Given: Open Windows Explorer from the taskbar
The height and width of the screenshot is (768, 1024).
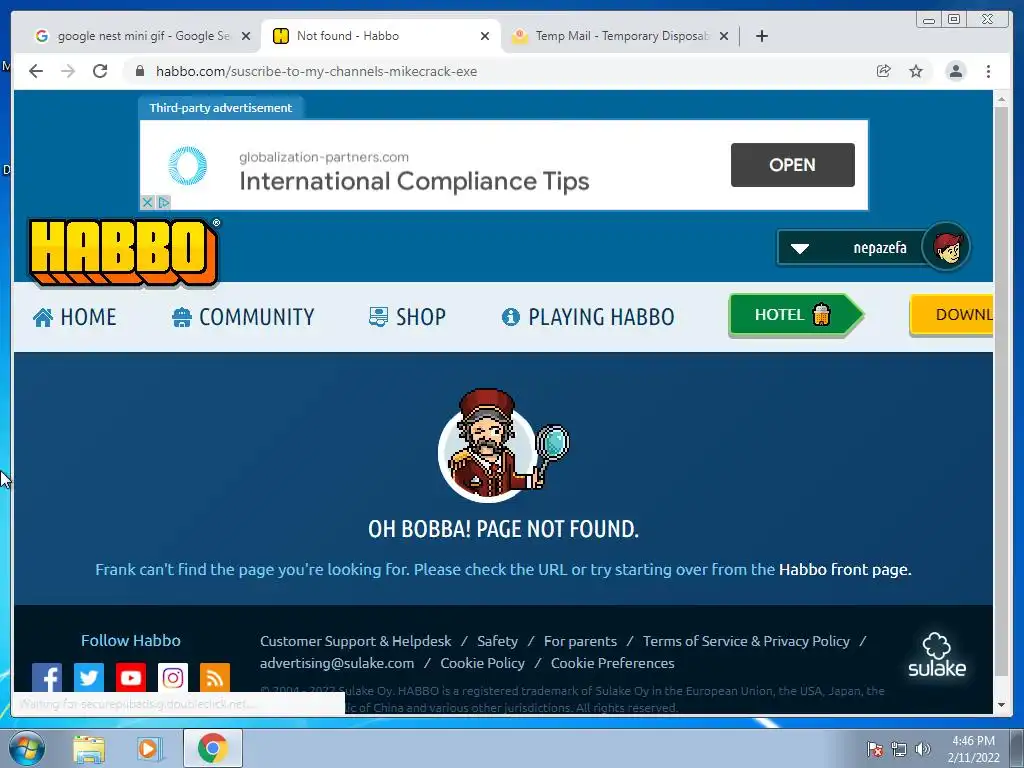Looking at the screenshot, I should (88, 749).
